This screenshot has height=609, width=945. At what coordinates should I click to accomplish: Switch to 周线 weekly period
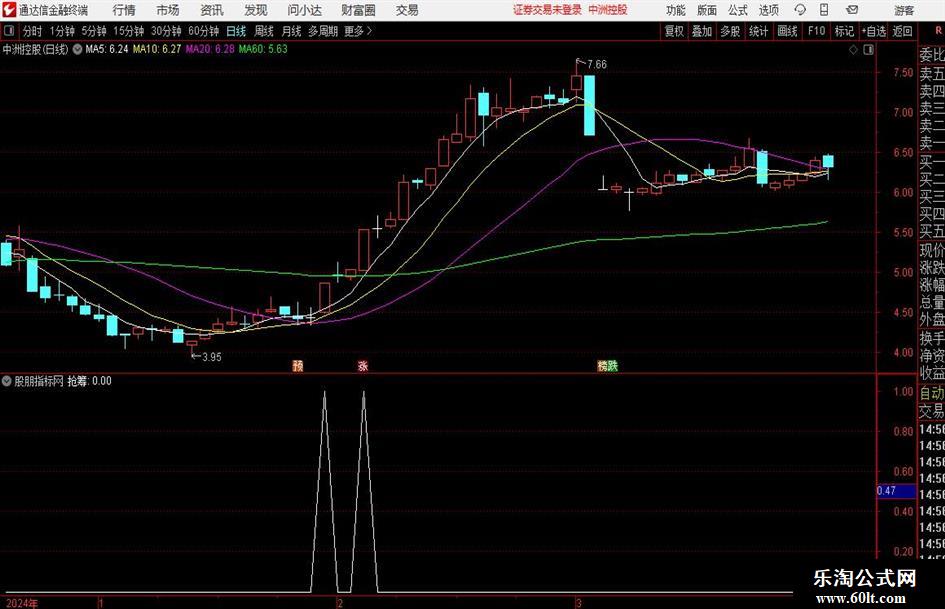click(264, 31)
